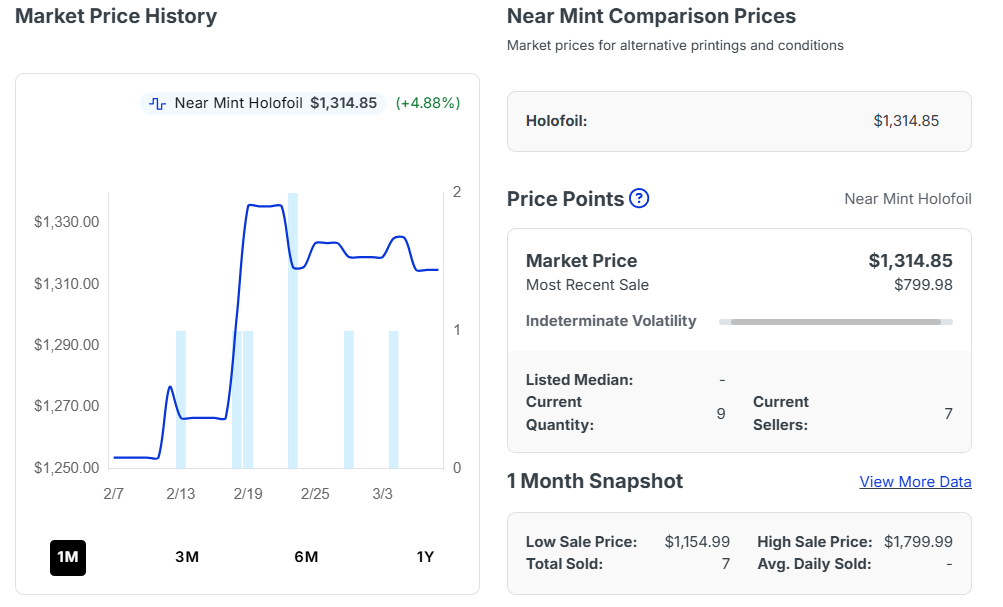Click the tallest sales volume bar in the chart
1003x607 pixels.
point(293,330)
